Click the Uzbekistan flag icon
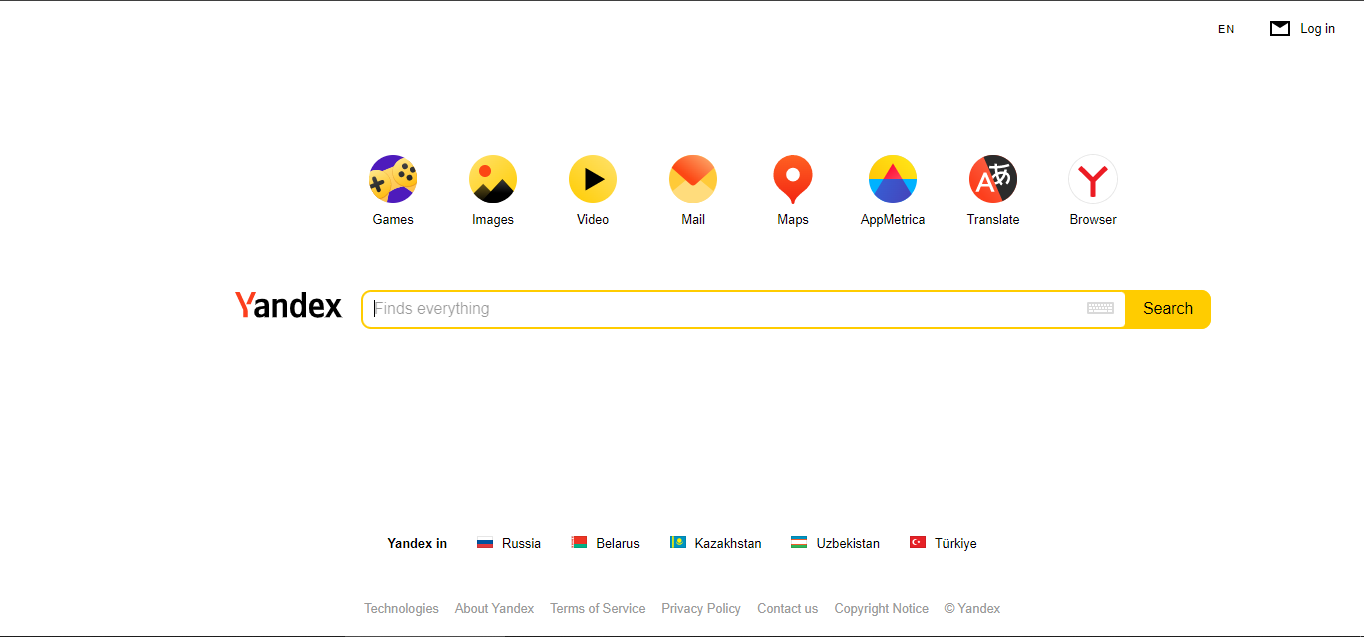The width and height of the screenshot is (1364, 637). pyautogui.click(x=799, y=543)
